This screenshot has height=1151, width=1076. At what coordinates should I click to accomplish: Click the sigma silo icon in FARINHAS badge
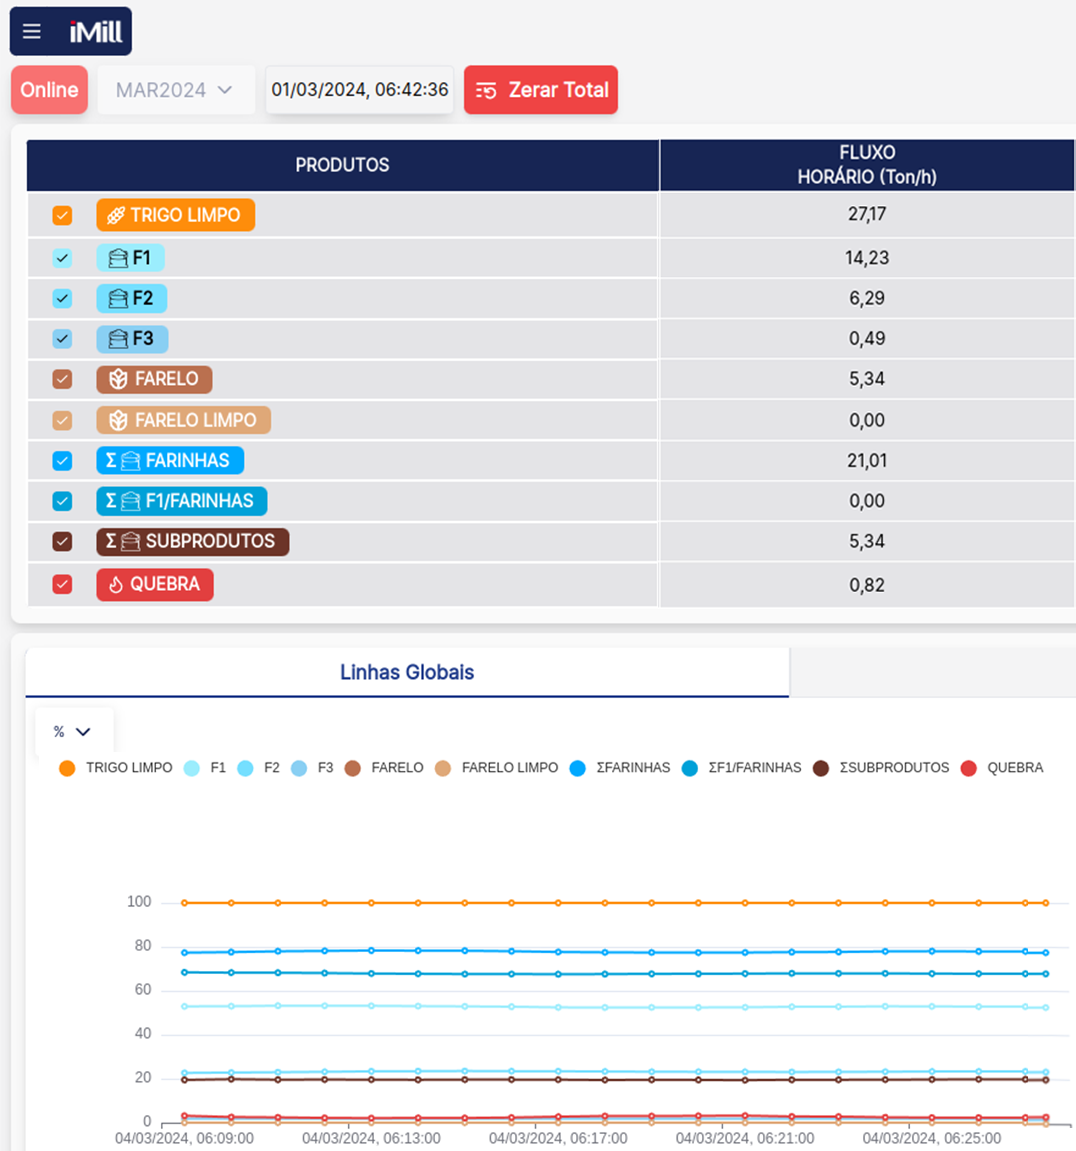123,461
